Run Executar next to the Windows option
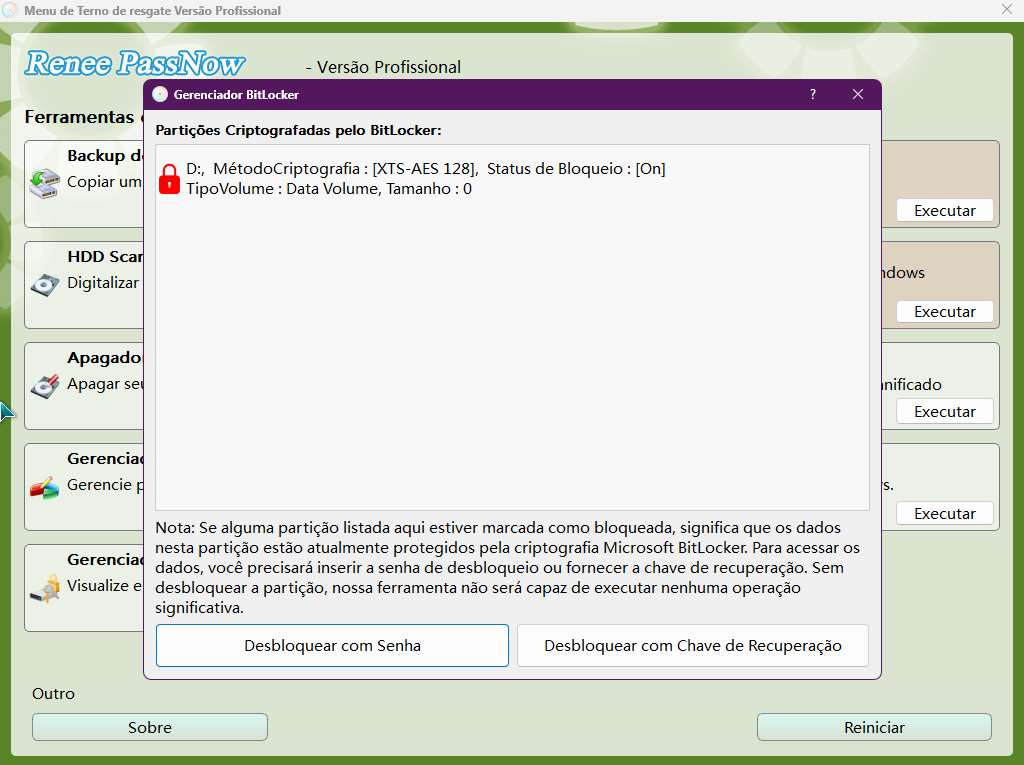The image size is (1024, 765). (944, 311)
